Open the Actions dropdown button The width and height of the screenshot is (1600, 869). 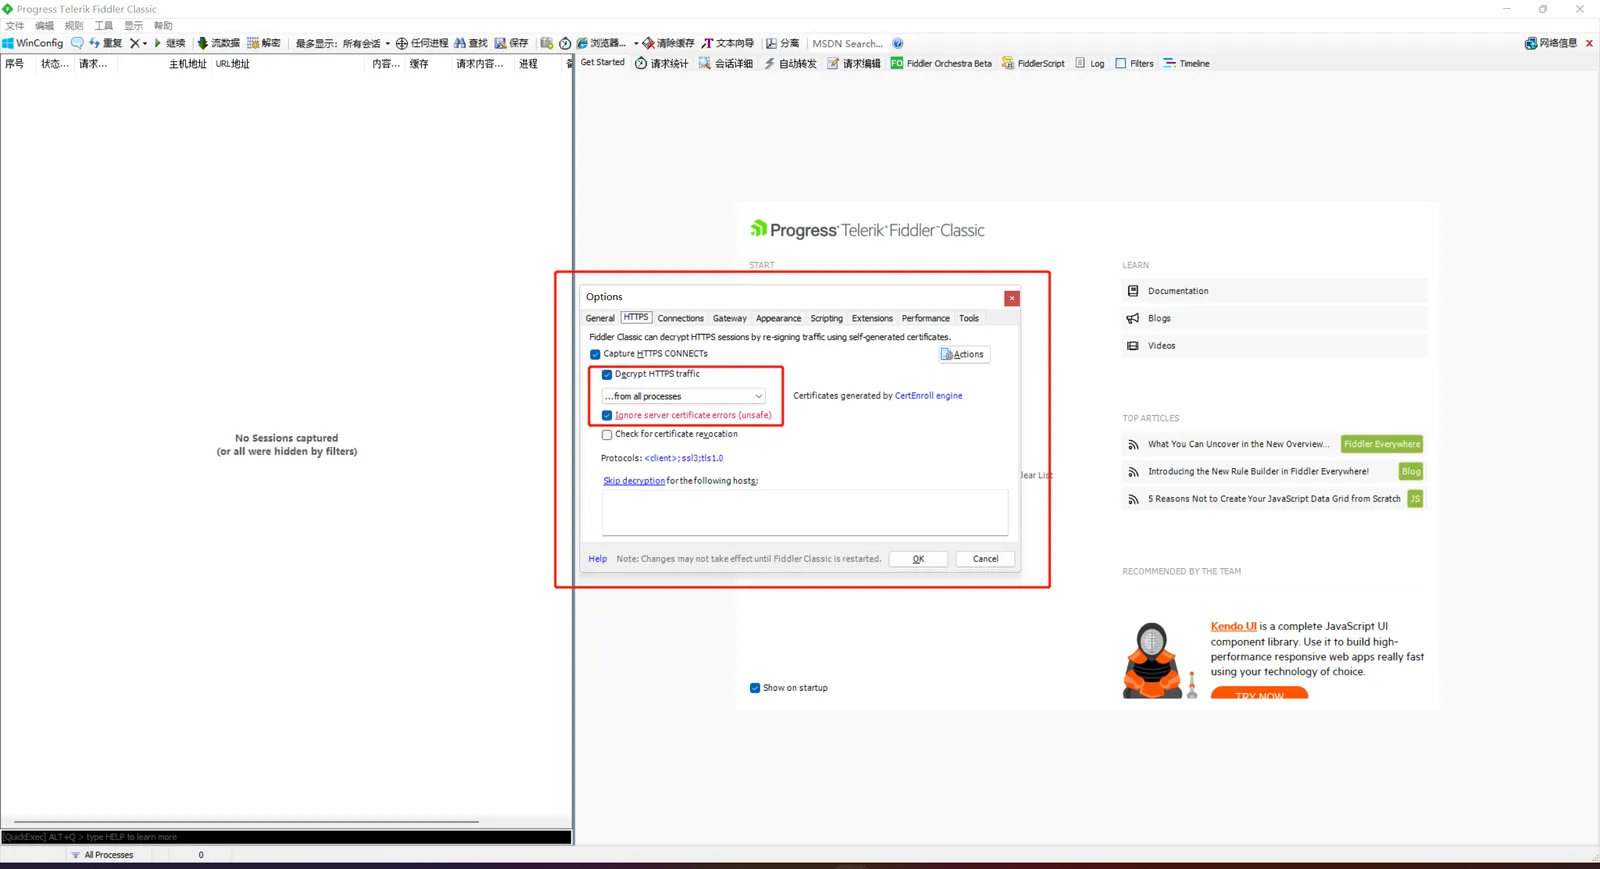[x=964, y=354]
